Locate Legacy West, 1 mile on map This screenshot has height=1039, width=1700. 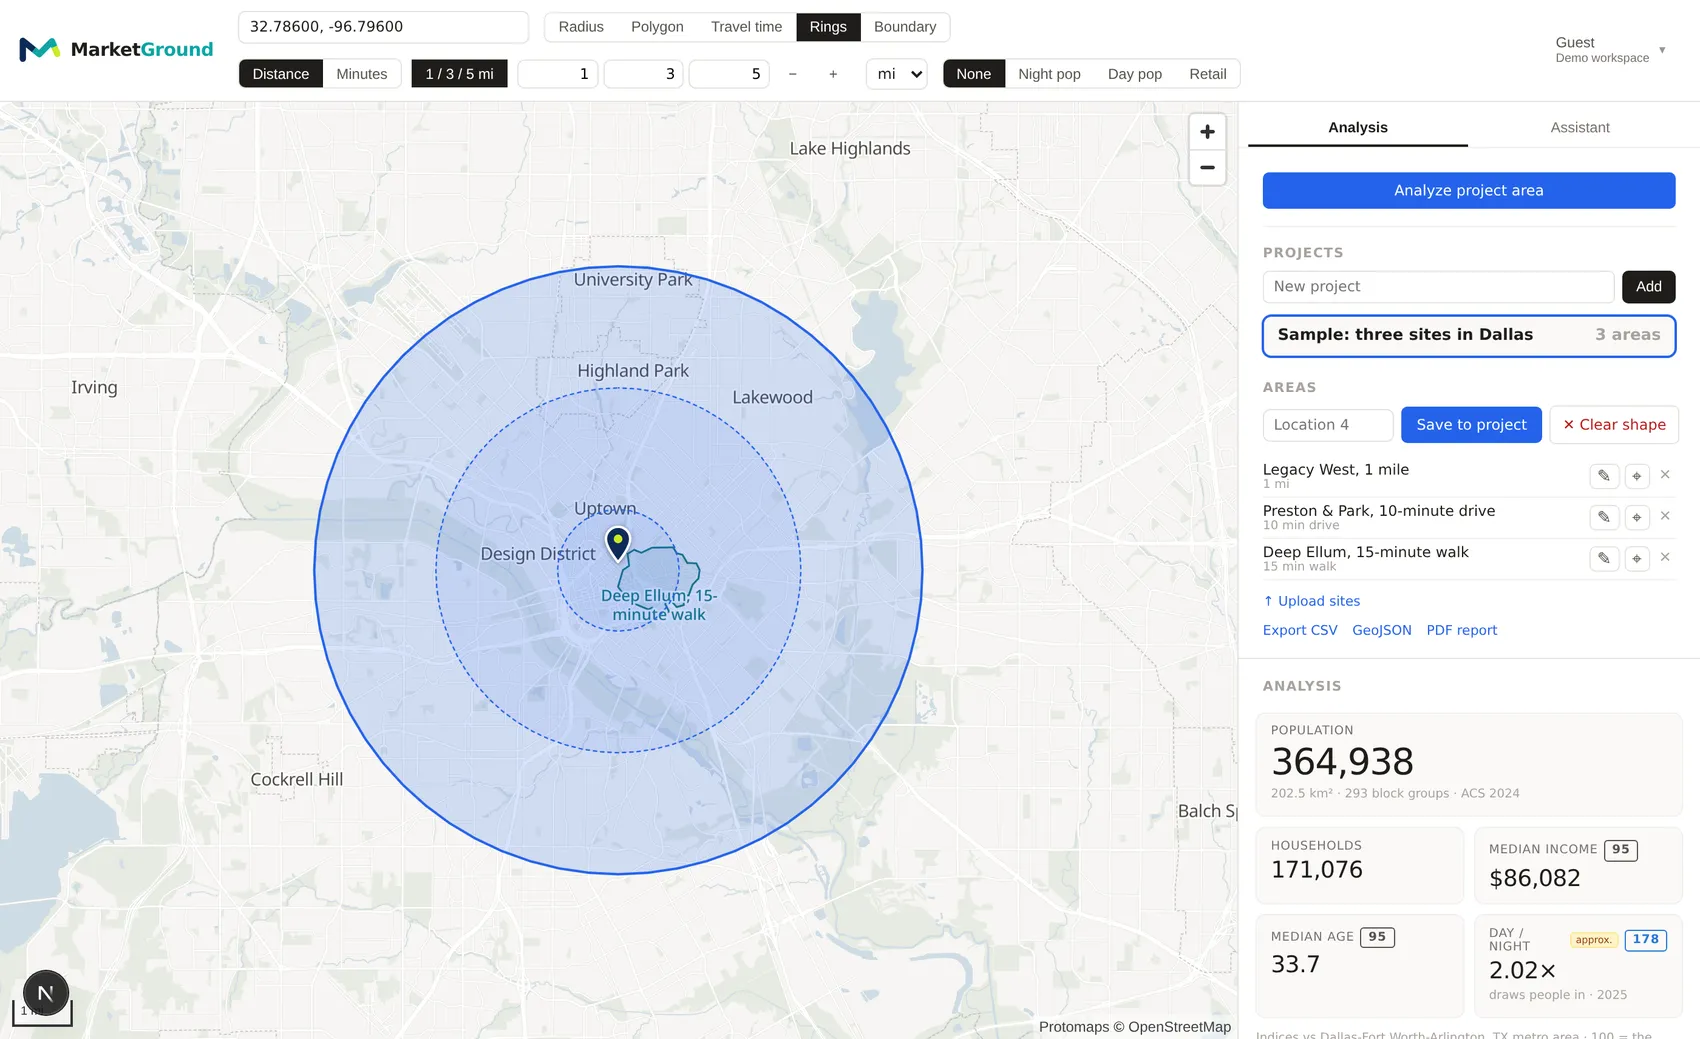pos(1637,476)
